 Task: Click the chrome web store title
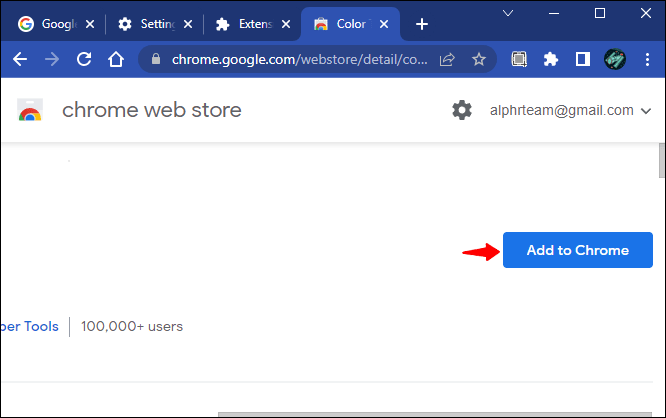(152, 110)
